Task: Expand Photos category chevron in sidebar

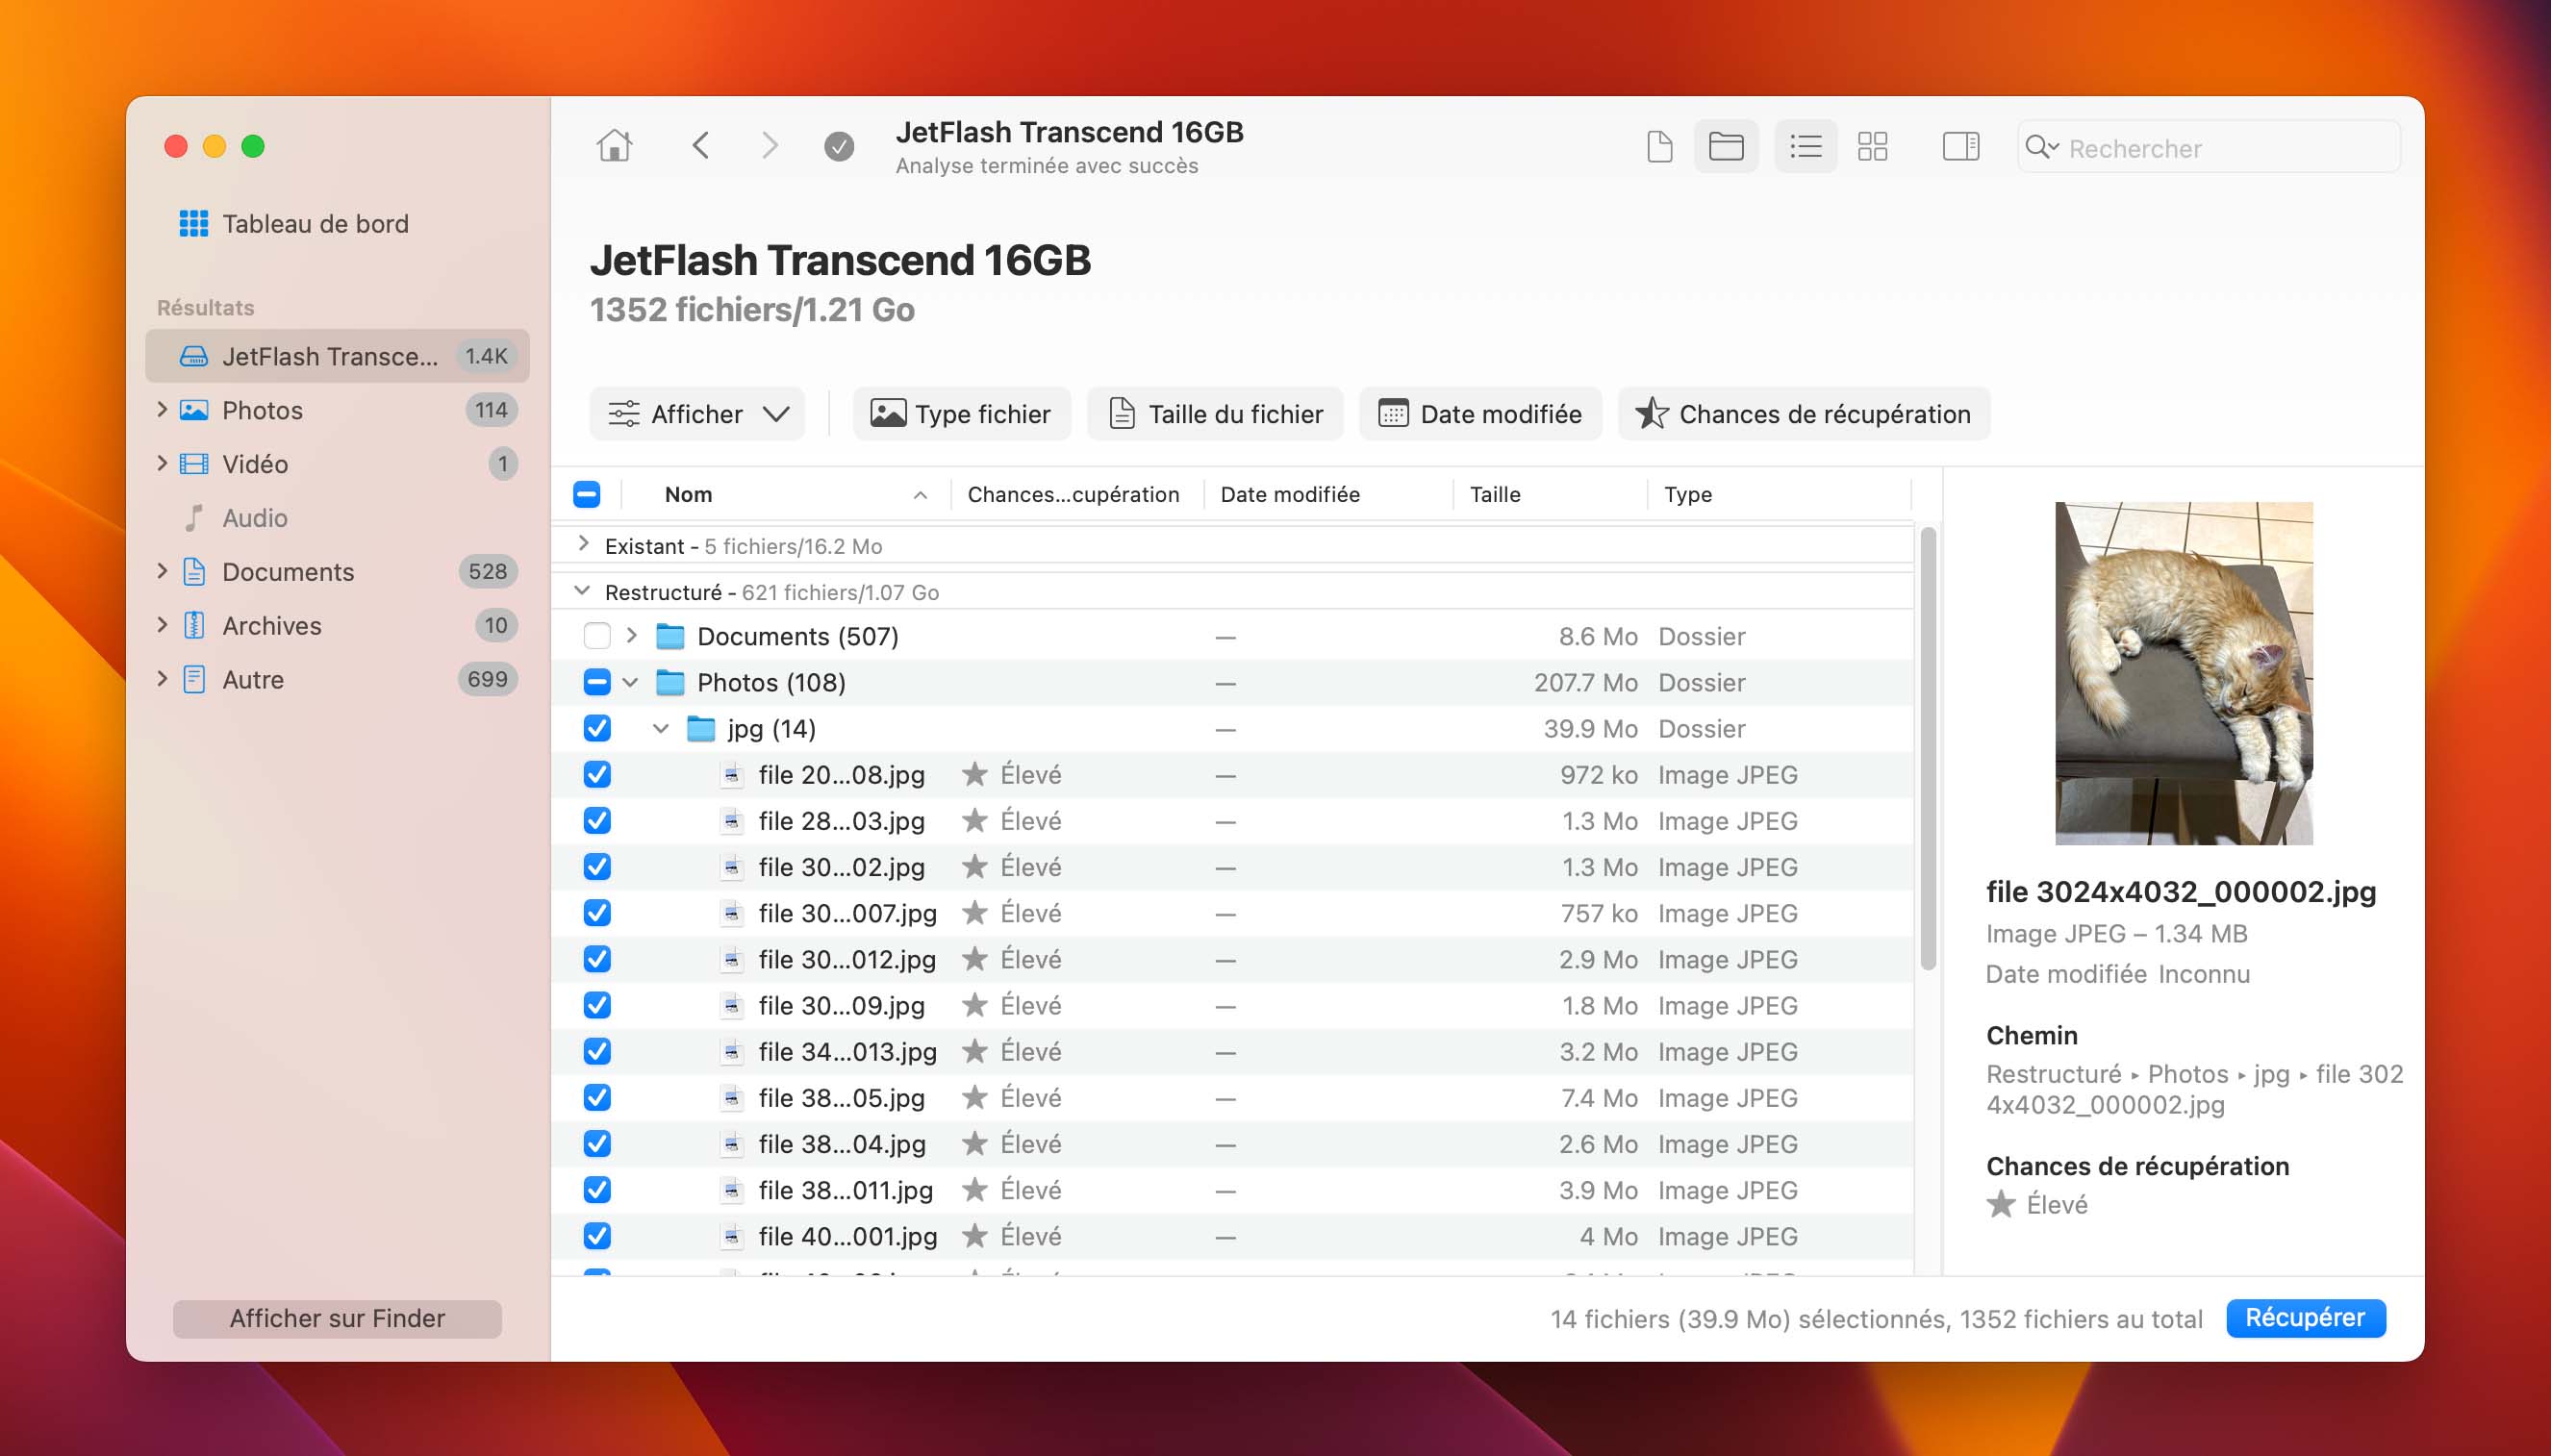Action: [162, 410]
